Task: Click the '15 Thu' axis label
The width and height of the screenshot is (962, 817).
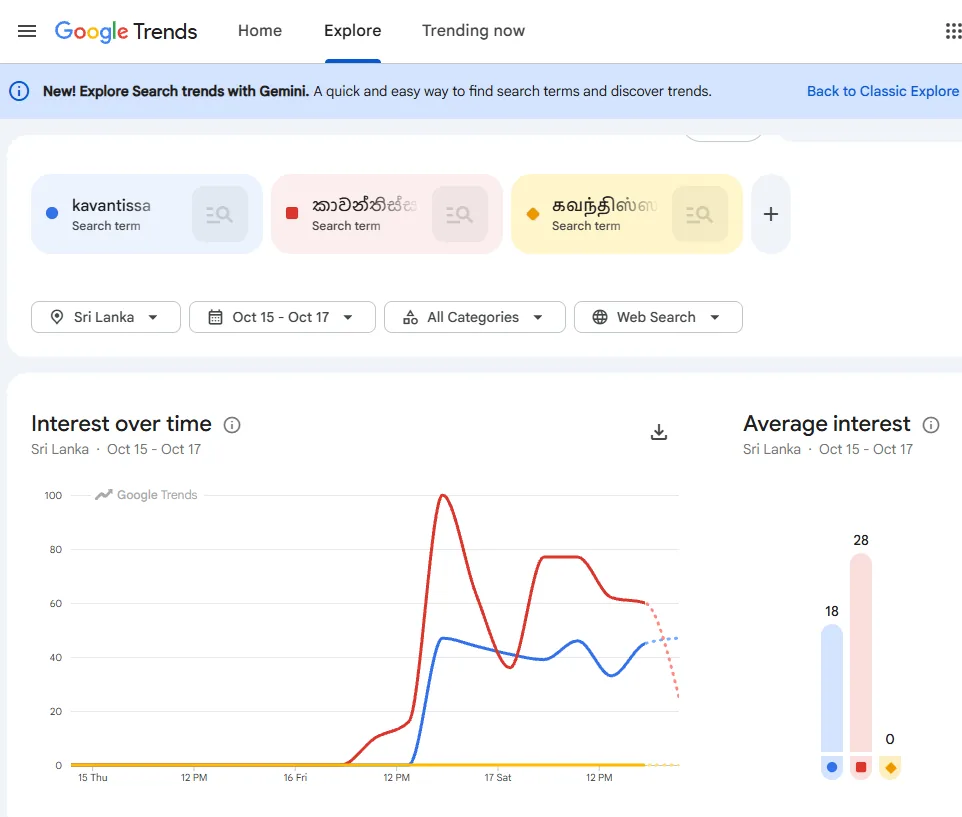Action: (x=93, y=777)
